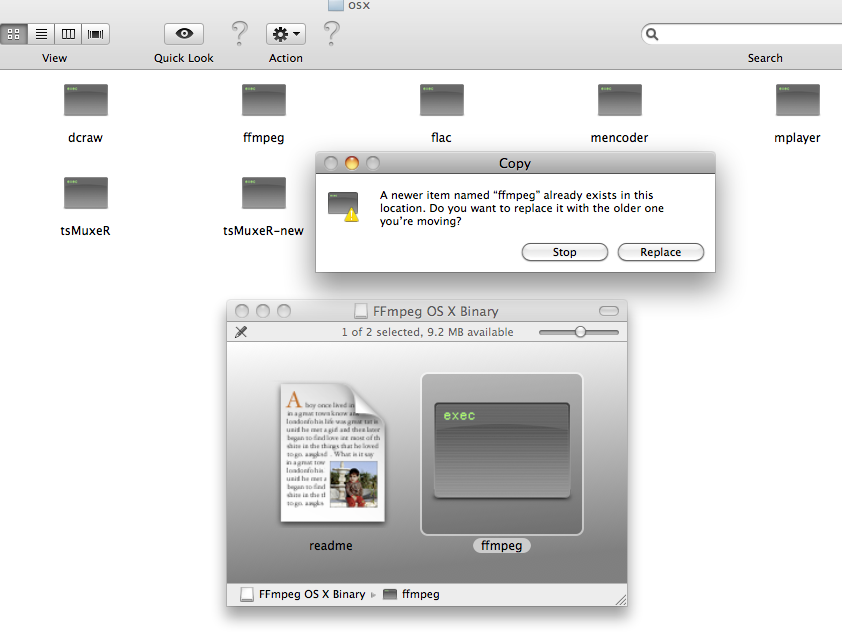Click the osx folder icon in title bar
The height and width of the screenshot is (636, 842).
point(336,5)
